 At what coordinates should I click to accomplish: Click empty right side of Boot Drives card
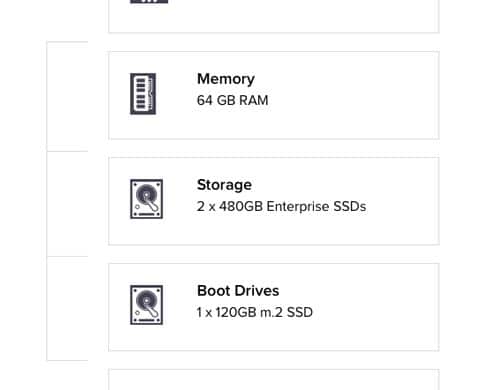(x=377, y=307)
